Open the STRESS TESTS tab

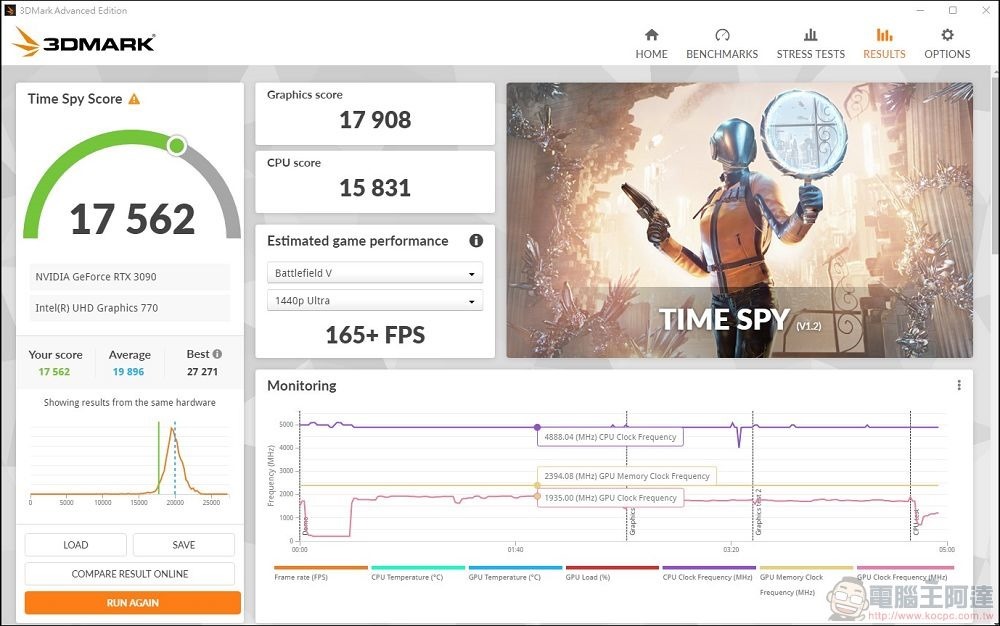[811, 44]
